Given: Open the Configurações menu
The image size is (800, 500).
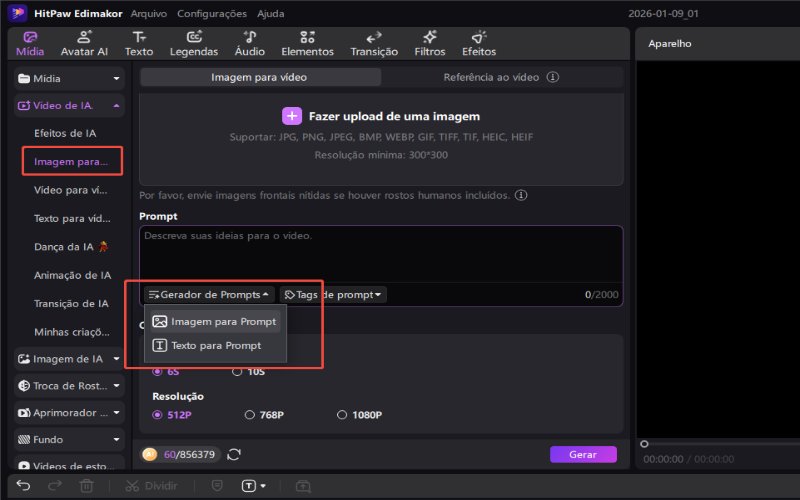Looking at the screenshot, I should (x=212, y=14).
